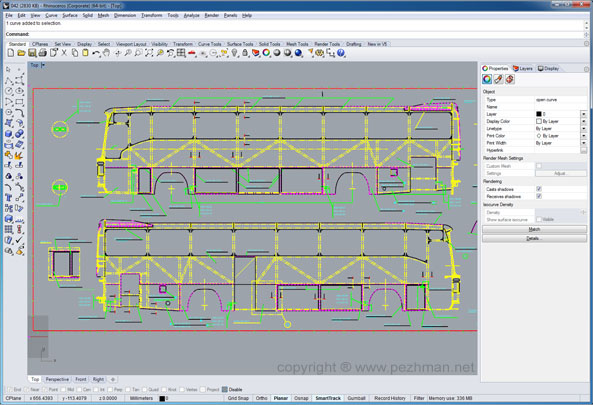This screenshot has height=405, width=593.
Task: Click the New file icon in toolbar
Action: pos(11,53)
